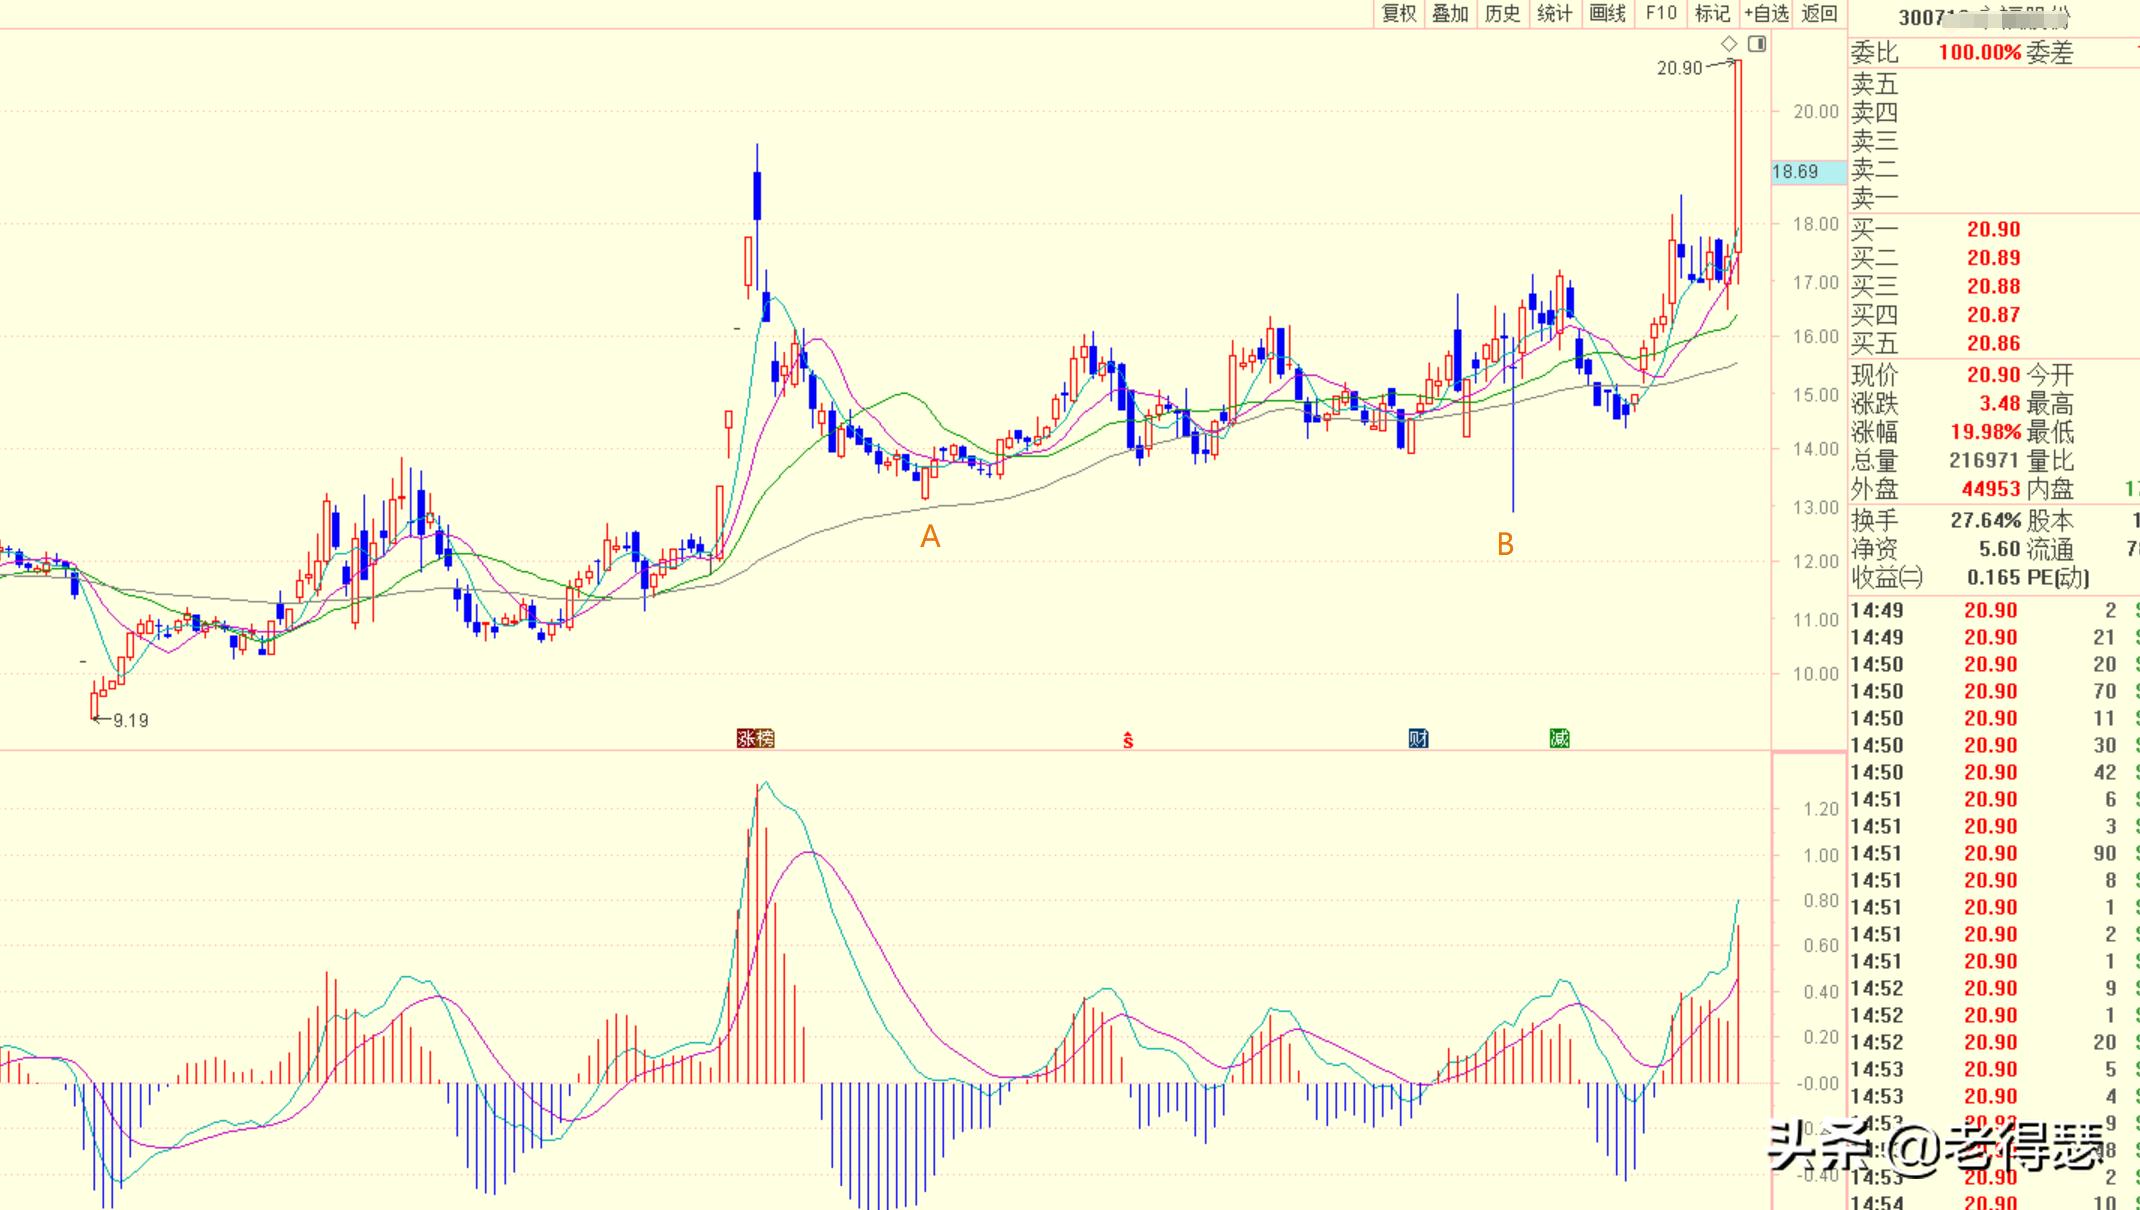Screen dimensions: 2140x1210
Task: Open the 叠加 overlay option
Action: tap(1450, 13)
